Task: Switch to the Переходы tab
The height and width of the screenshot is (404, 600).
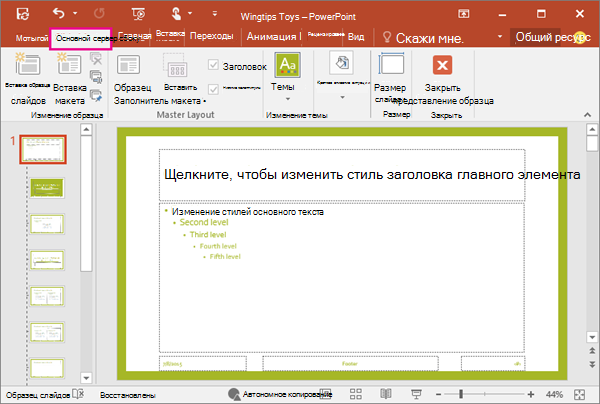Action: [x=212, y=36]
